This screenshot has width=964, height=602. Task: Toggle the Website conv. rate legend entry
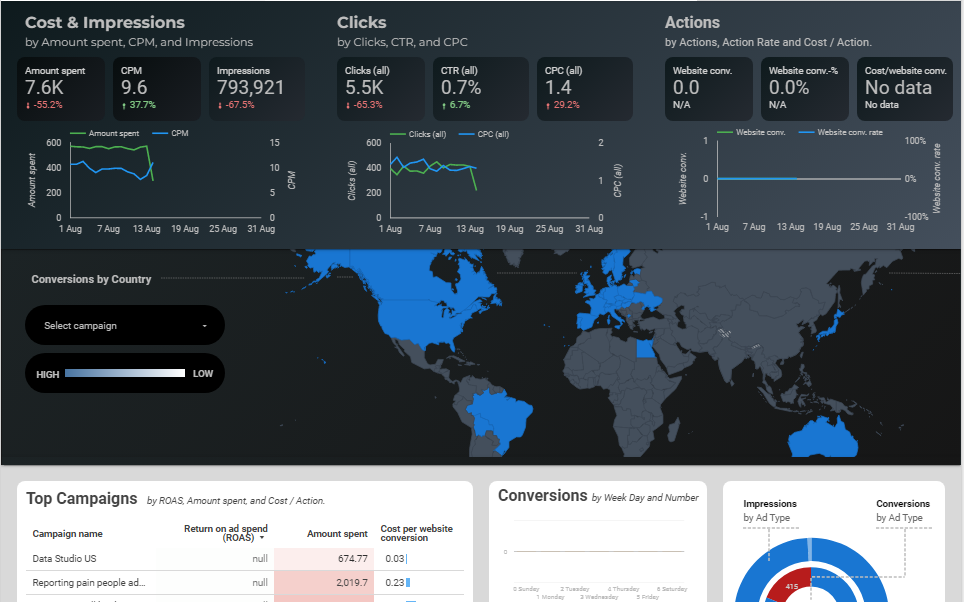840,132
